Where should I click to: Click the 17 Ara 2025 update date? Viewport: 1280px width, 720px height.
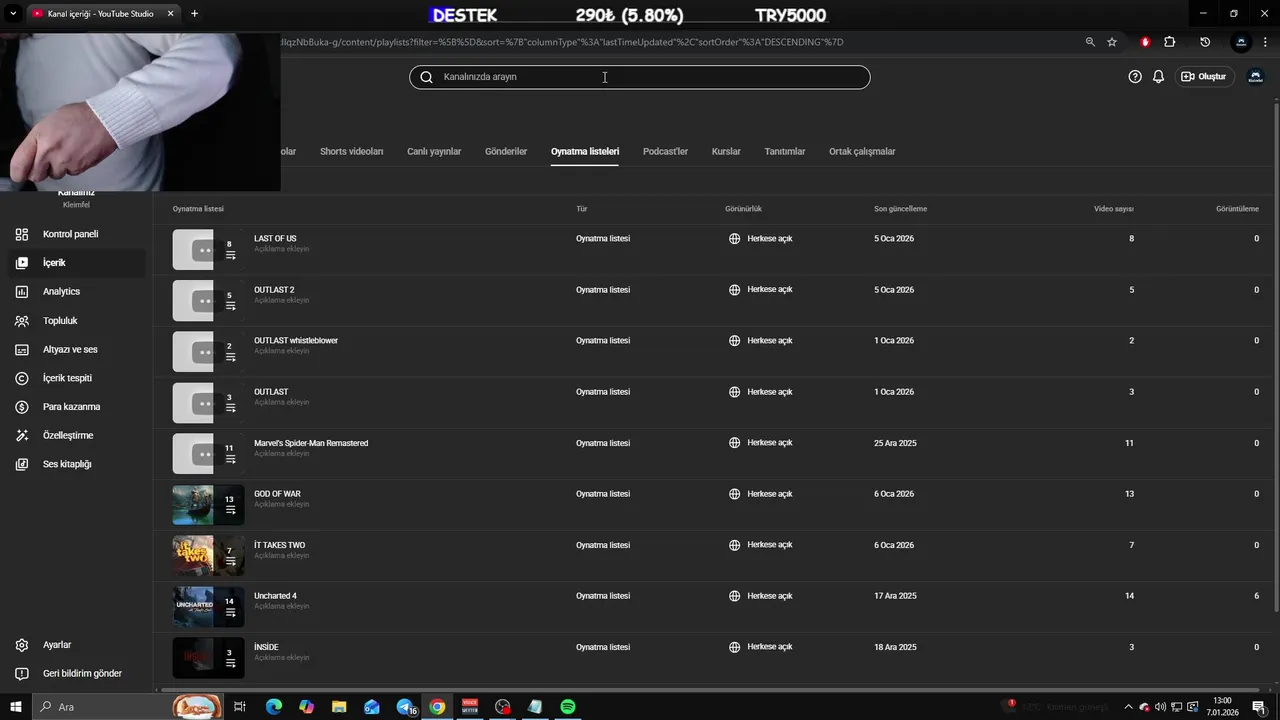(x=895, y=596)
